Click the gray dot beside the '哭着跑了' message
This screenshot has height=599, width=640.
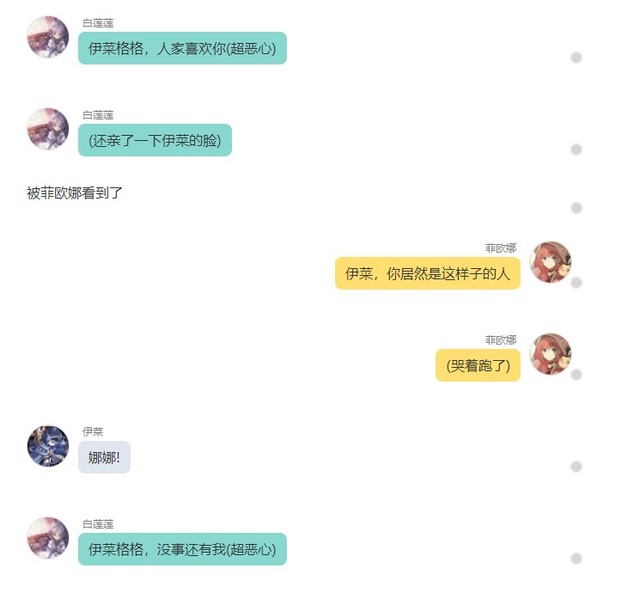coord(576,375)
